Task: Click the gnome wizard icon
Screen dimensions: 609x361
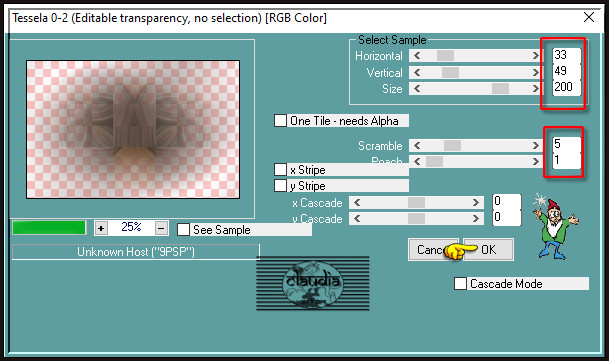Action: coord(555,227)
